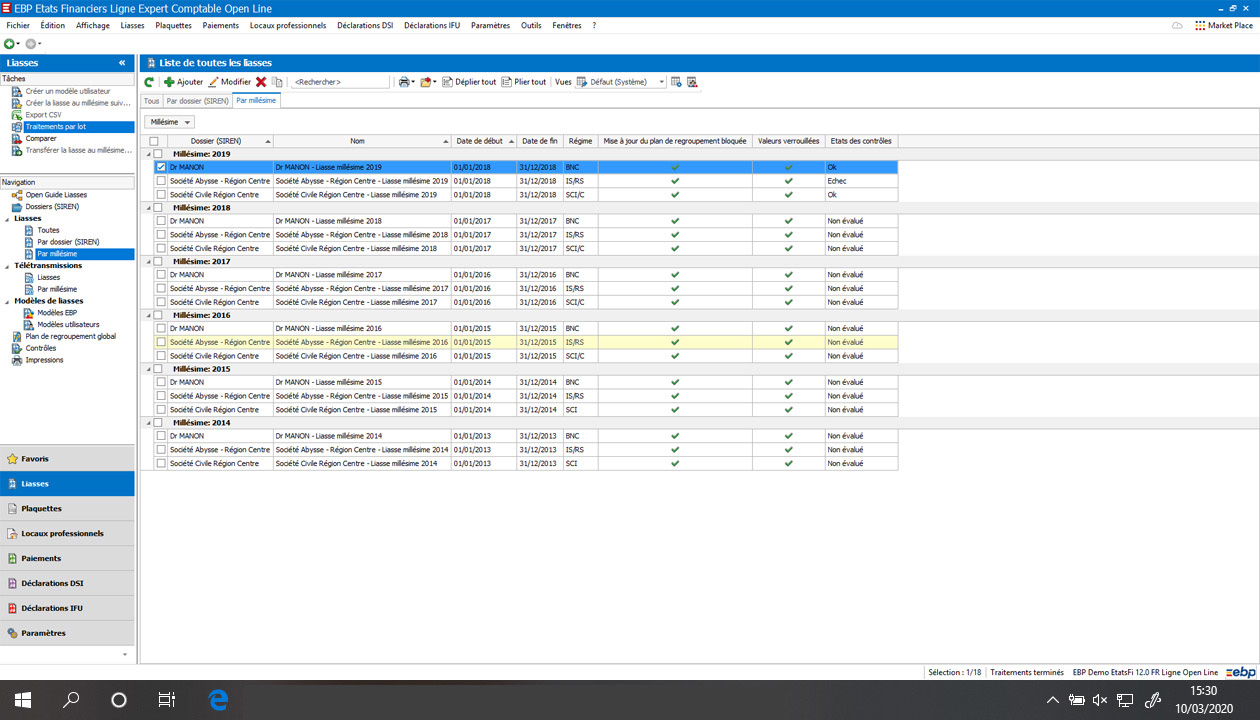Image resolution: width=1260 pixels, height=720 pixels.
Task: Collapse Télétransmissions tree node
Action: coord(6,266)
